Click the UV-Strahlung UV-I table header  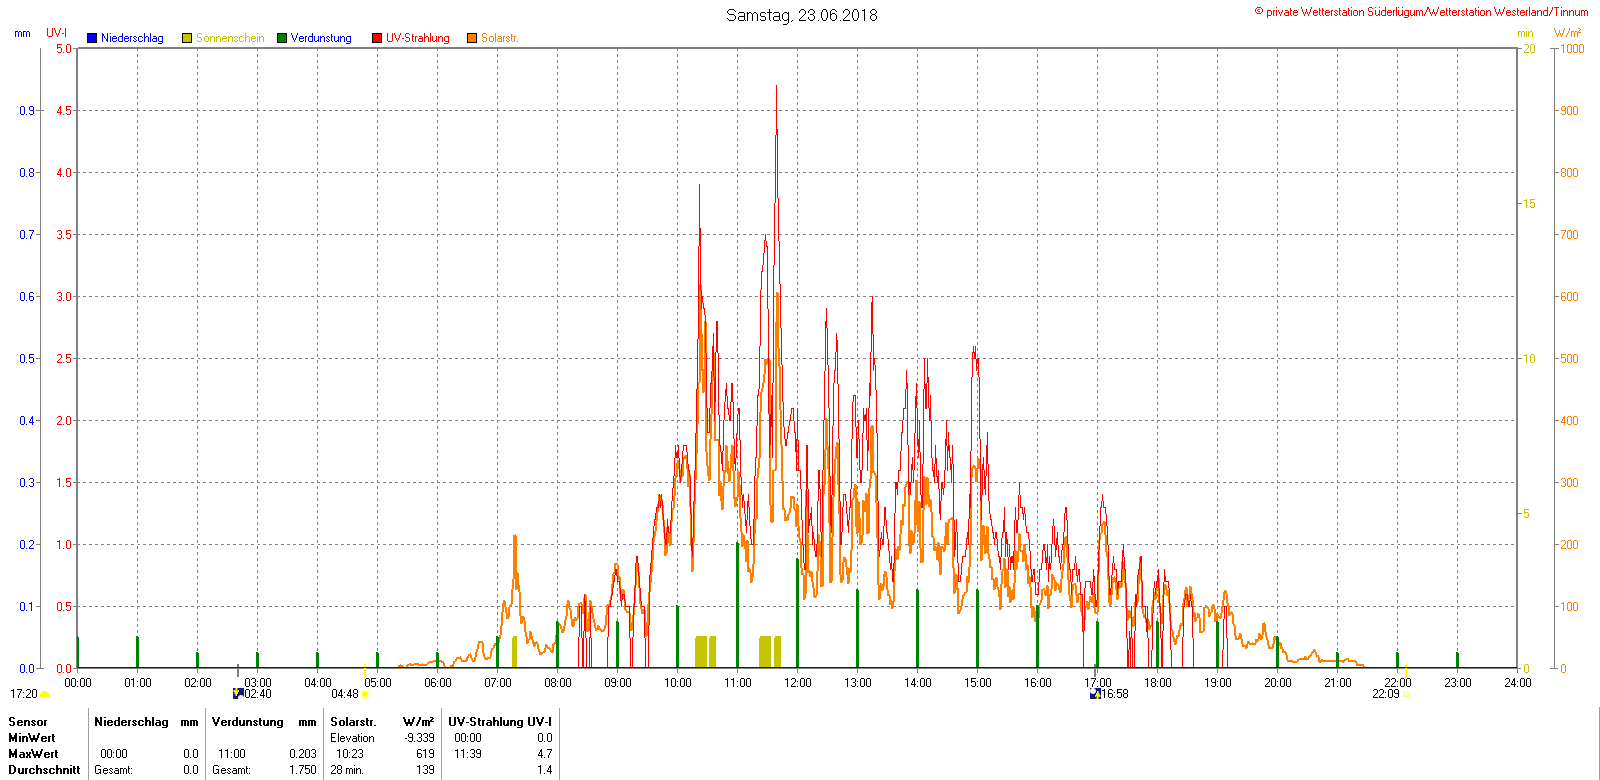coord(500,722)
